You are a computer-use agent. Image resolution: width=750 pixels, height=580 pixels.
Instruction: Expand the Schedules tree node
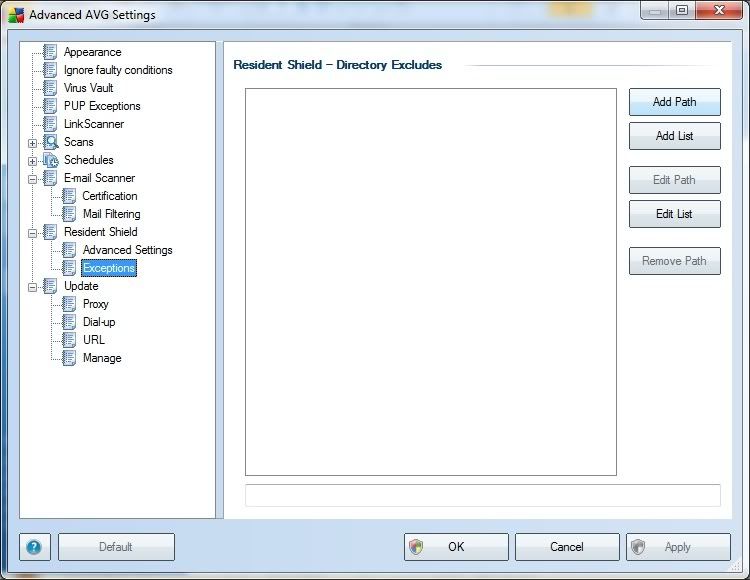[32, 161]
